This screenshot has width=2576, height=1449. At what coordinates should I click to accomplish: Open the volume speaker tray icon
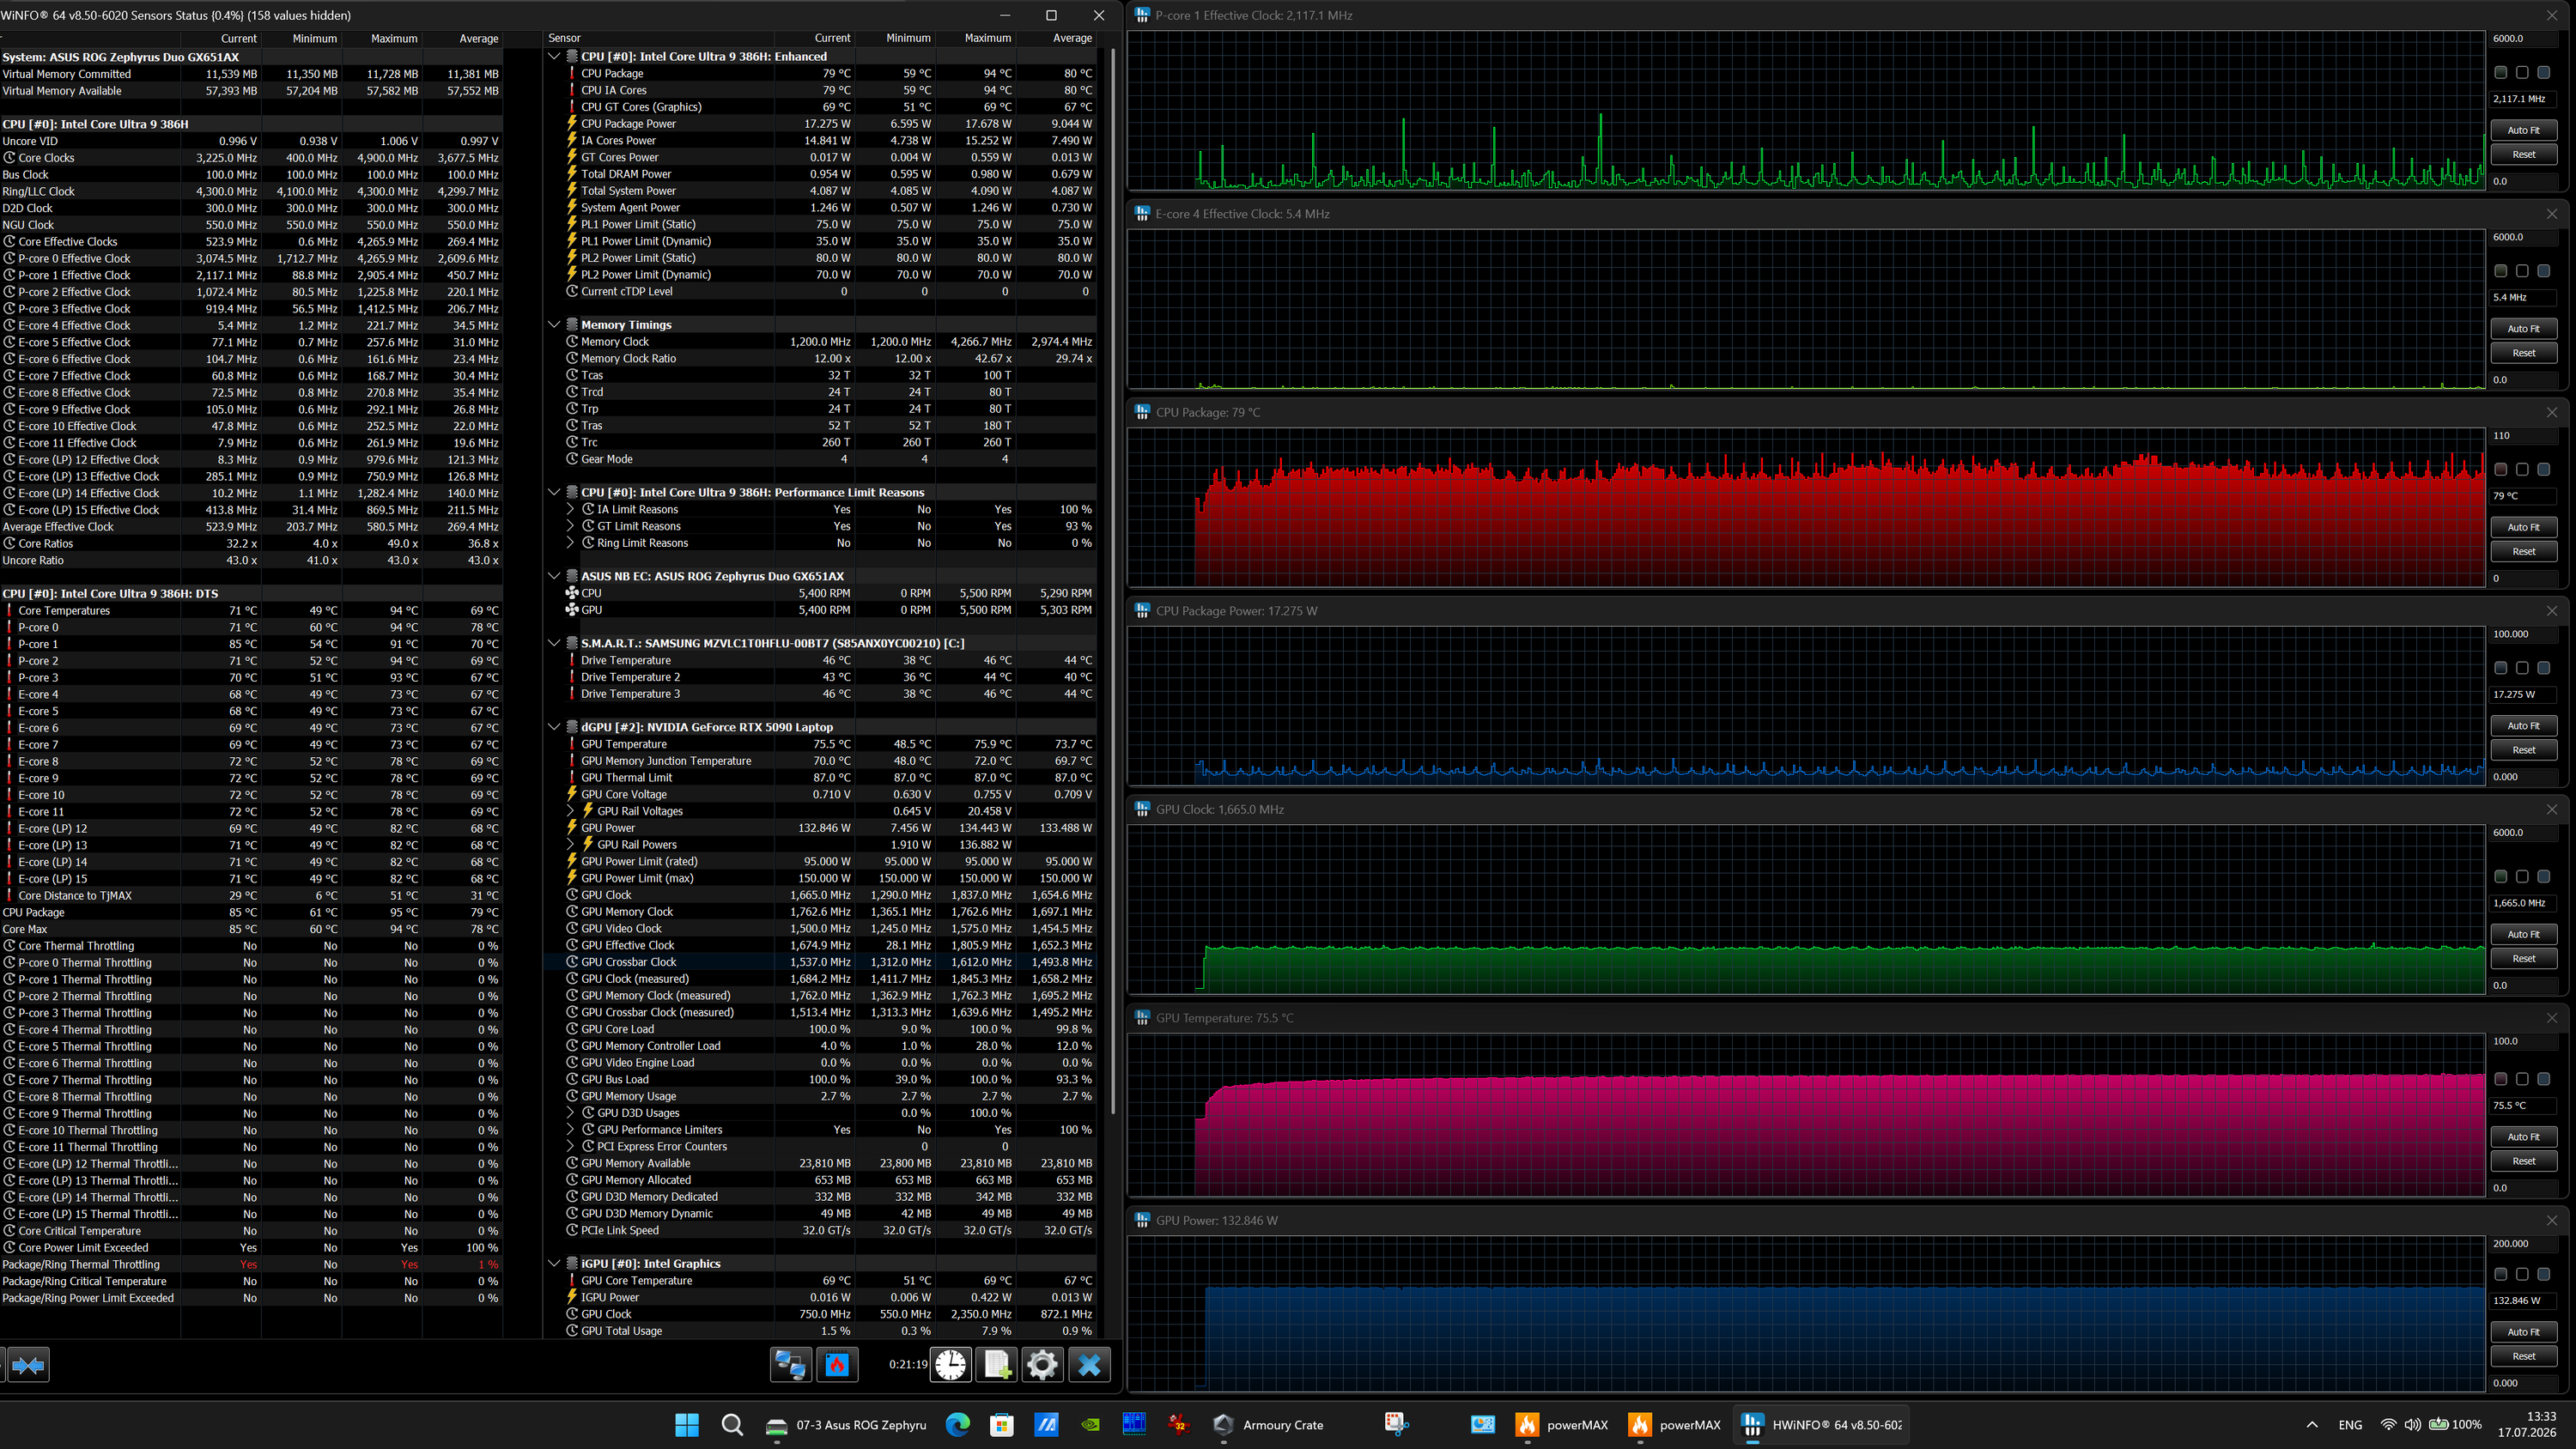pos(2412,1425)
